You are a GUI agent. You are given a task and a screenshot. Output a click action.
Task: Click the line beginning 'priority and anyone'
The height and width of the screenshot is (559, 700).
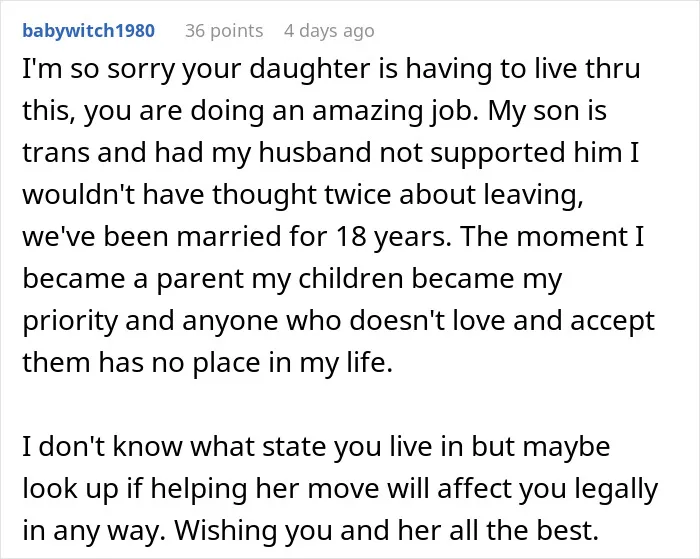click(x=338, y=320)
